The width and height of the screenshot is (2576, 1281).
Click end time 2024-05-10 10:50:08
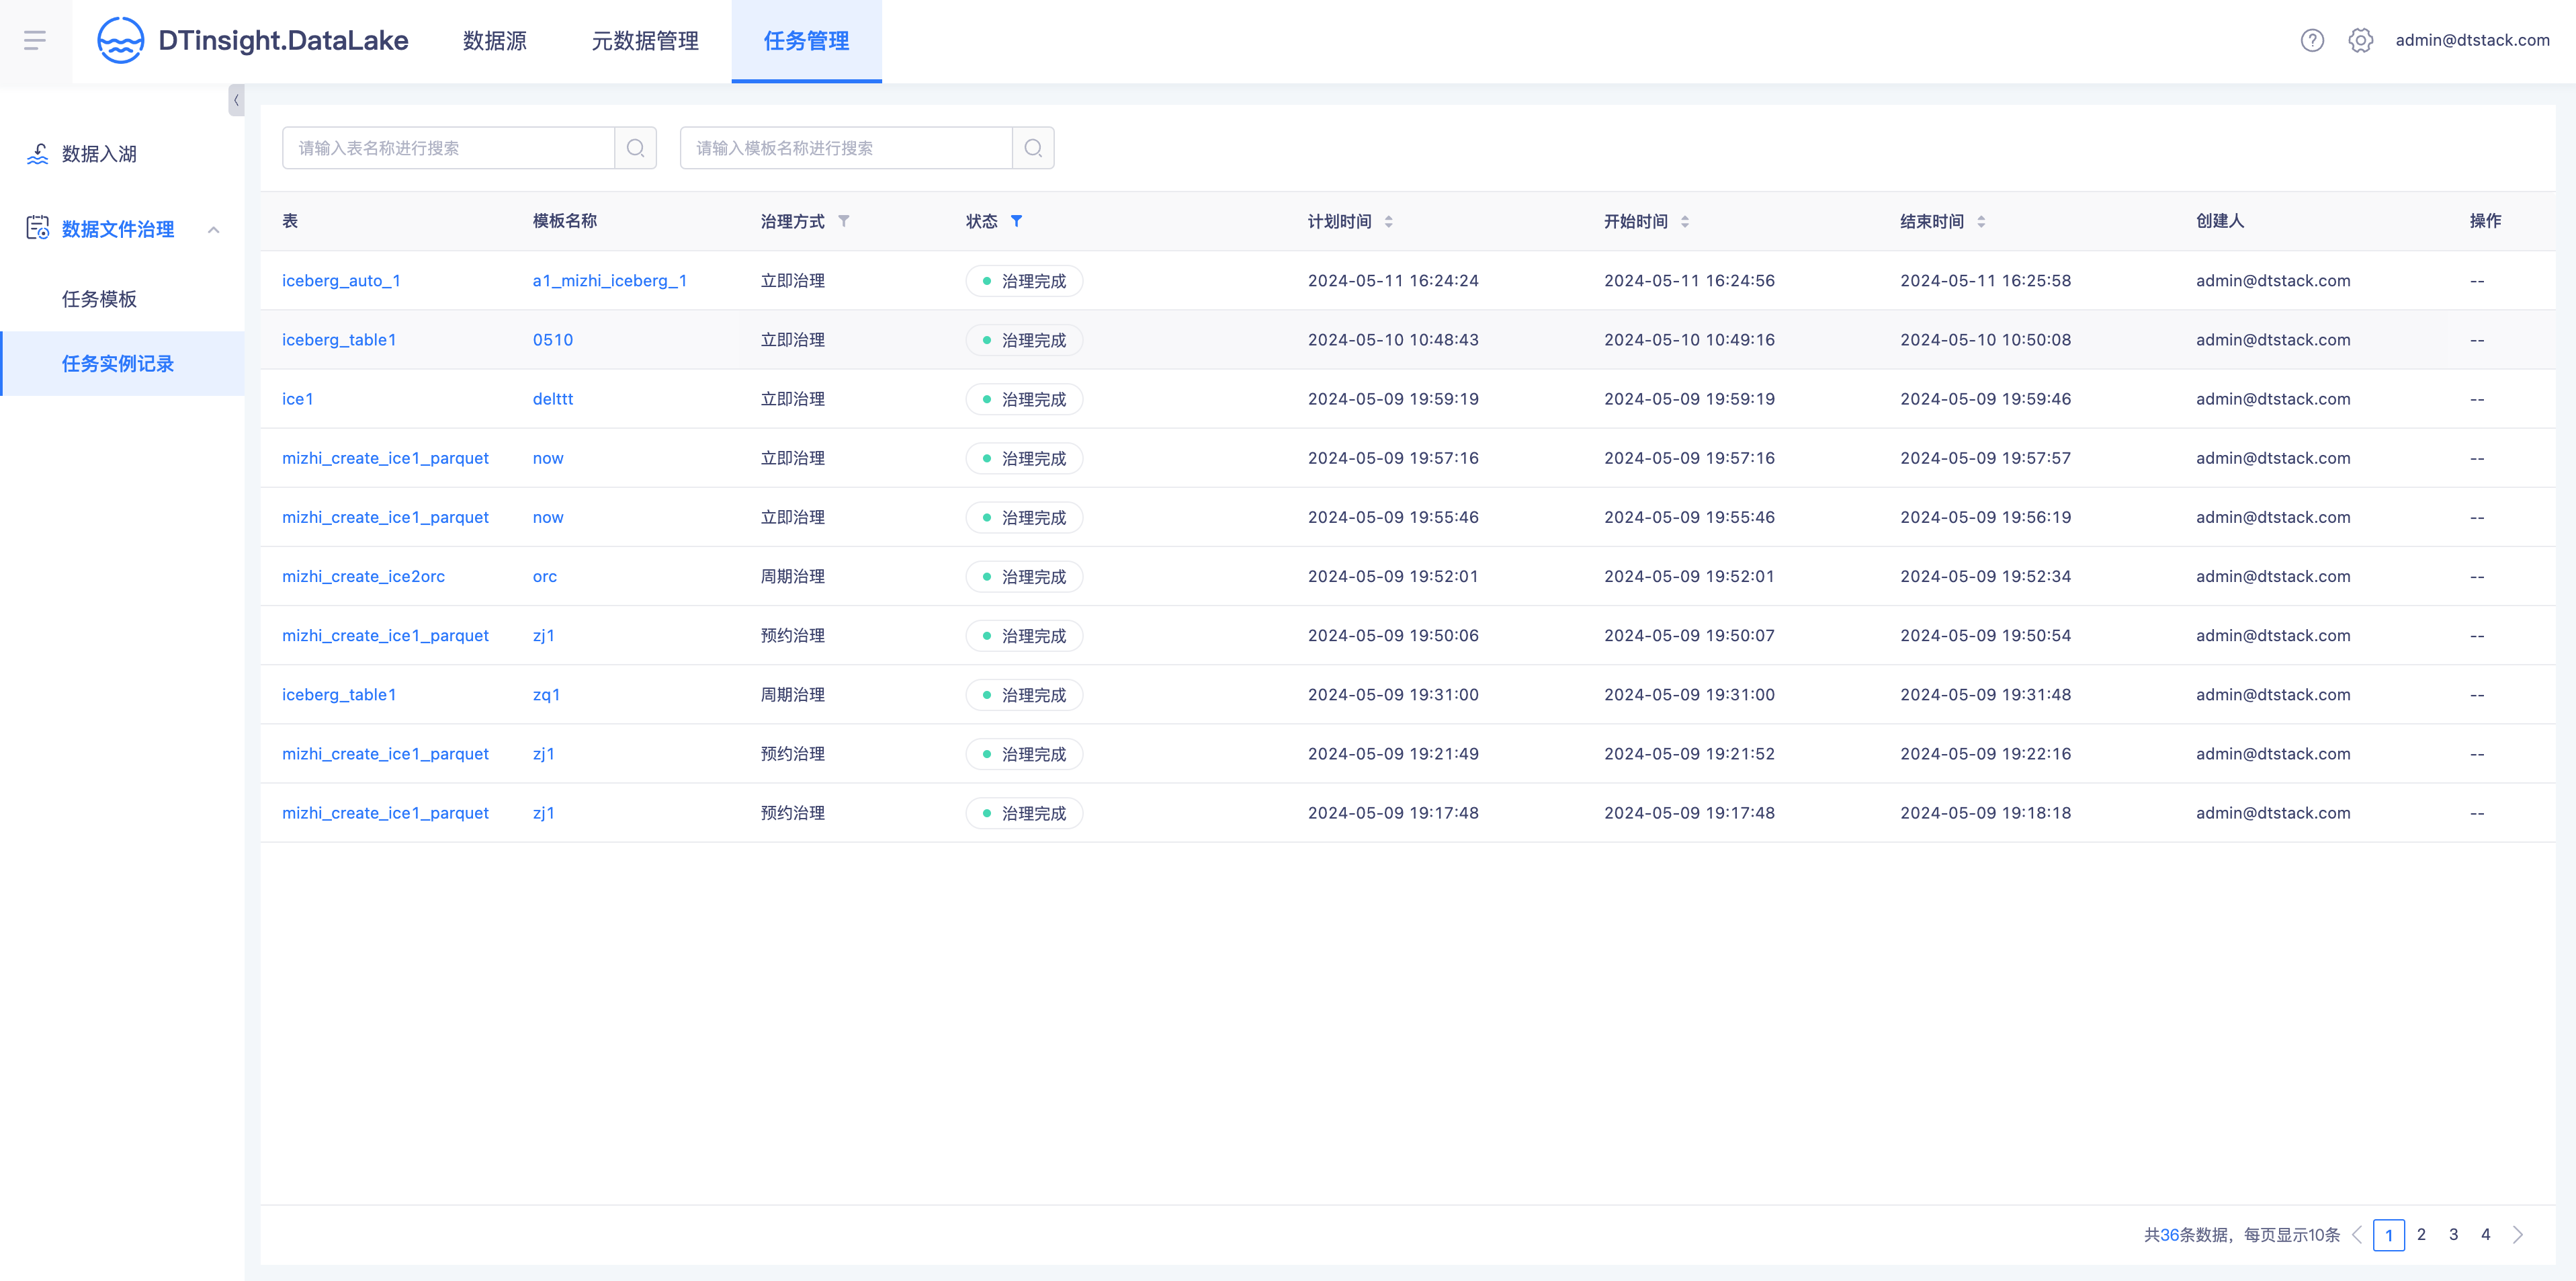click(x=1985, y=340)
